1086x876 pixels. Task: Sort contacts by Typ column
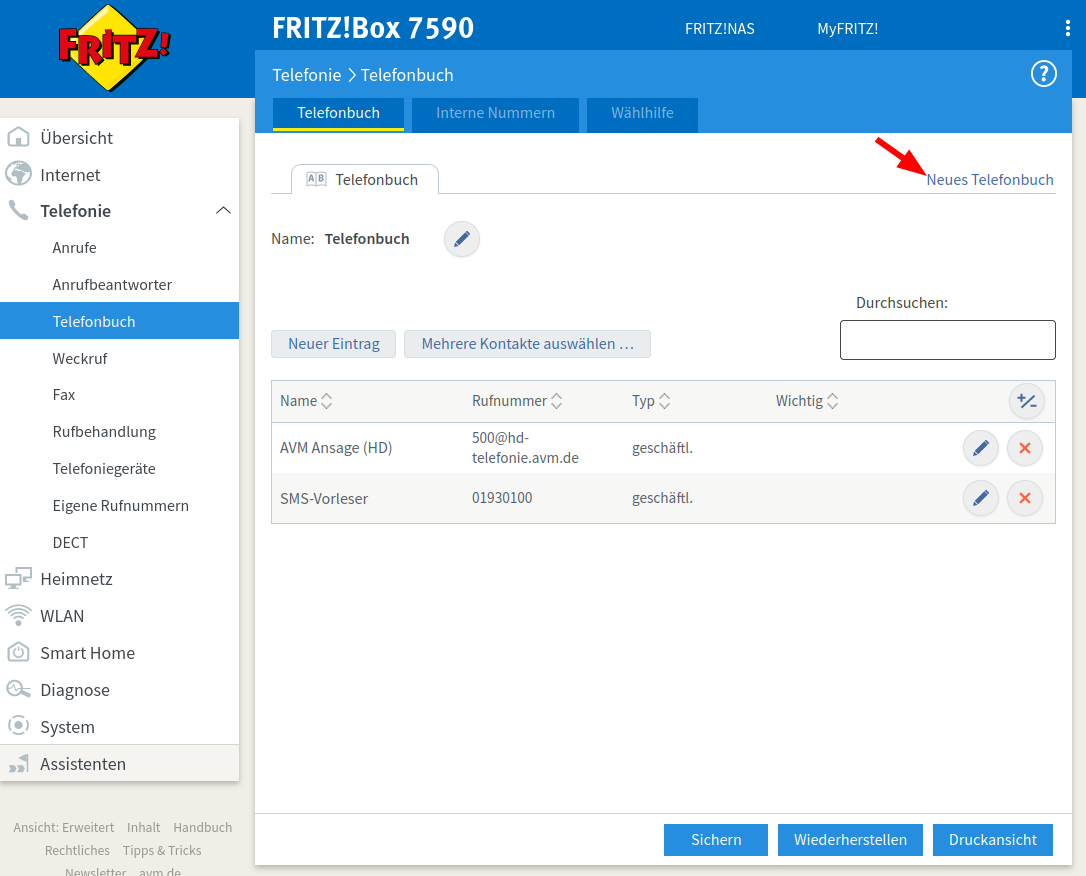point(651,401)
